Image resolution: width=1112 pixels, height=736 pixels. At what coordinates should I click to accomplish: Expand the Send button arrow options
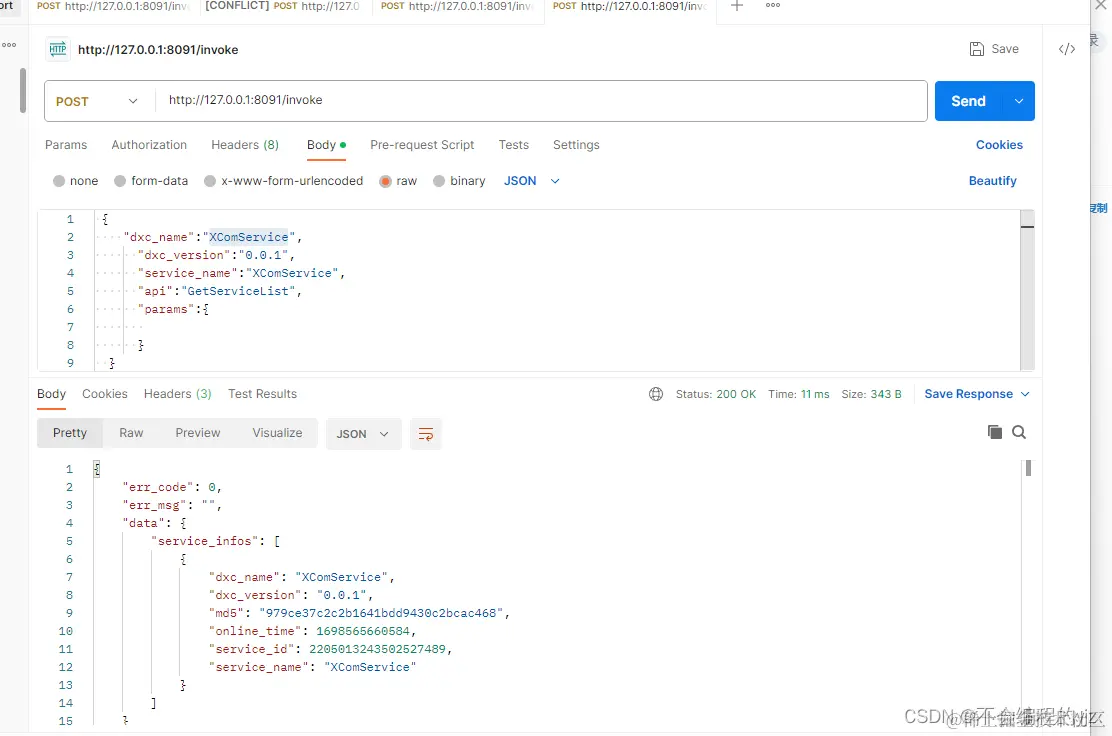pos(1019,101)
